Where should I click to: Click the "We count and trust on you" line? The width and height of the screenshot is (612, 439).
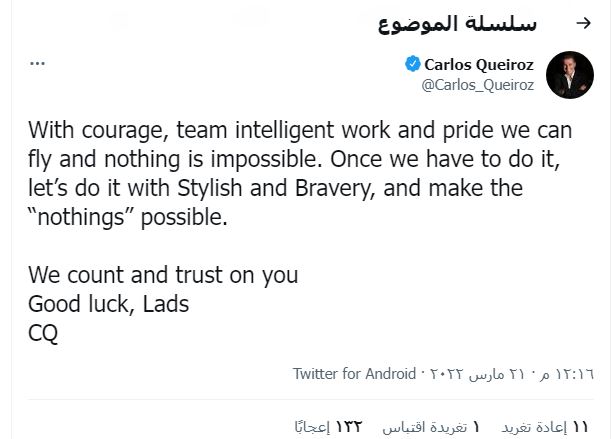tap(163, 276)
